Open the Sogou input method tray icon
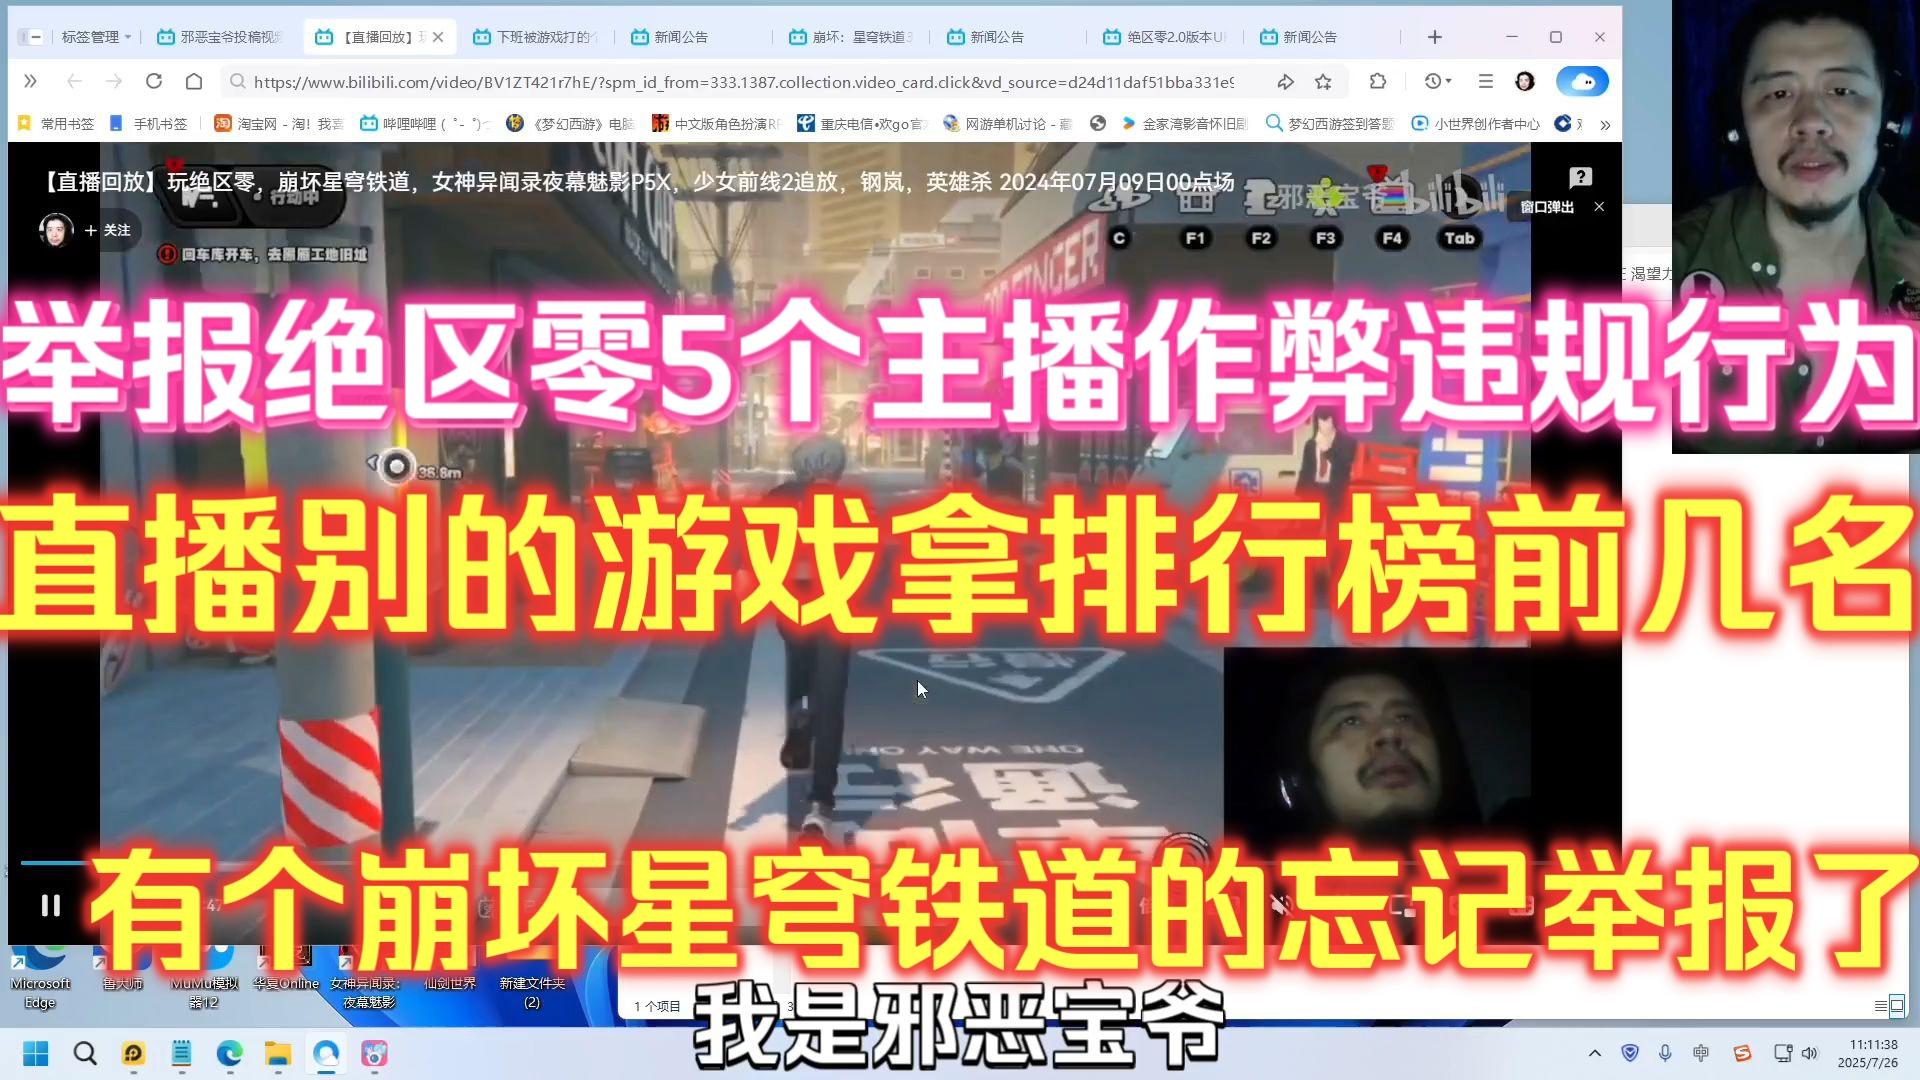1920x1080 pixels. [1742, 1053]
